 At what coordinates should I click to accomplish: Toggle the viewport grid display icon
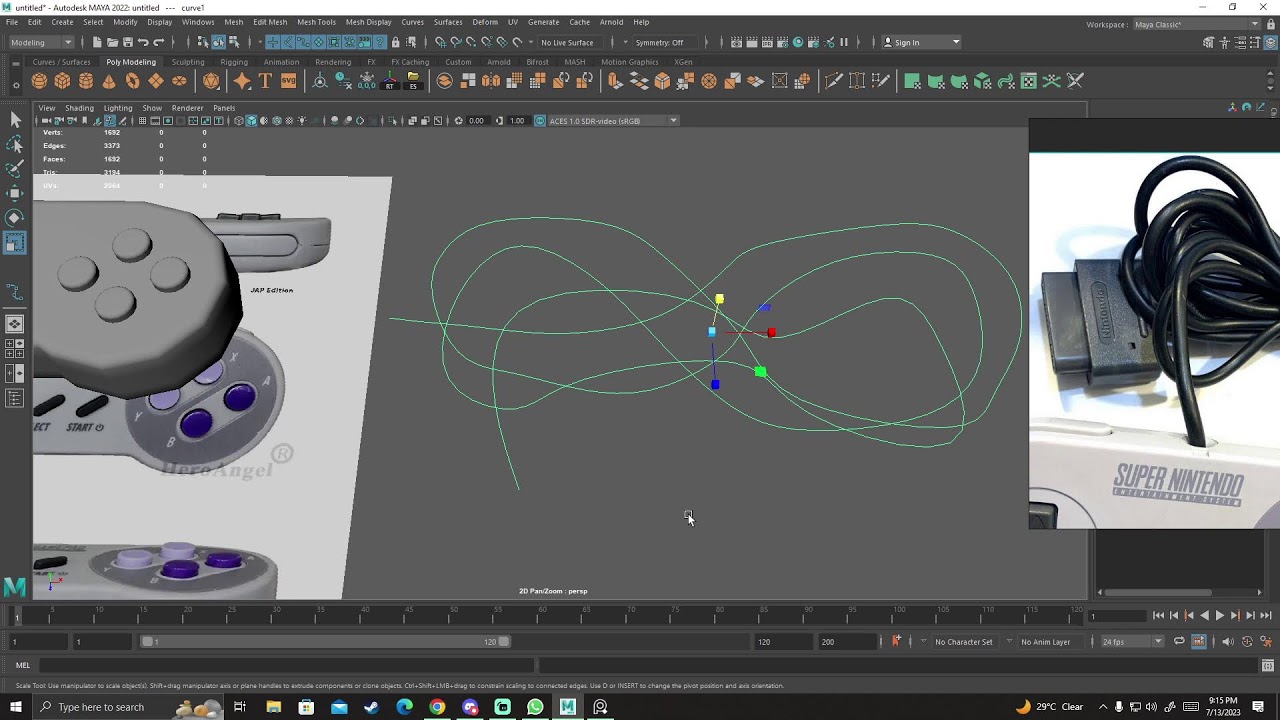click(x=142, y=121)
